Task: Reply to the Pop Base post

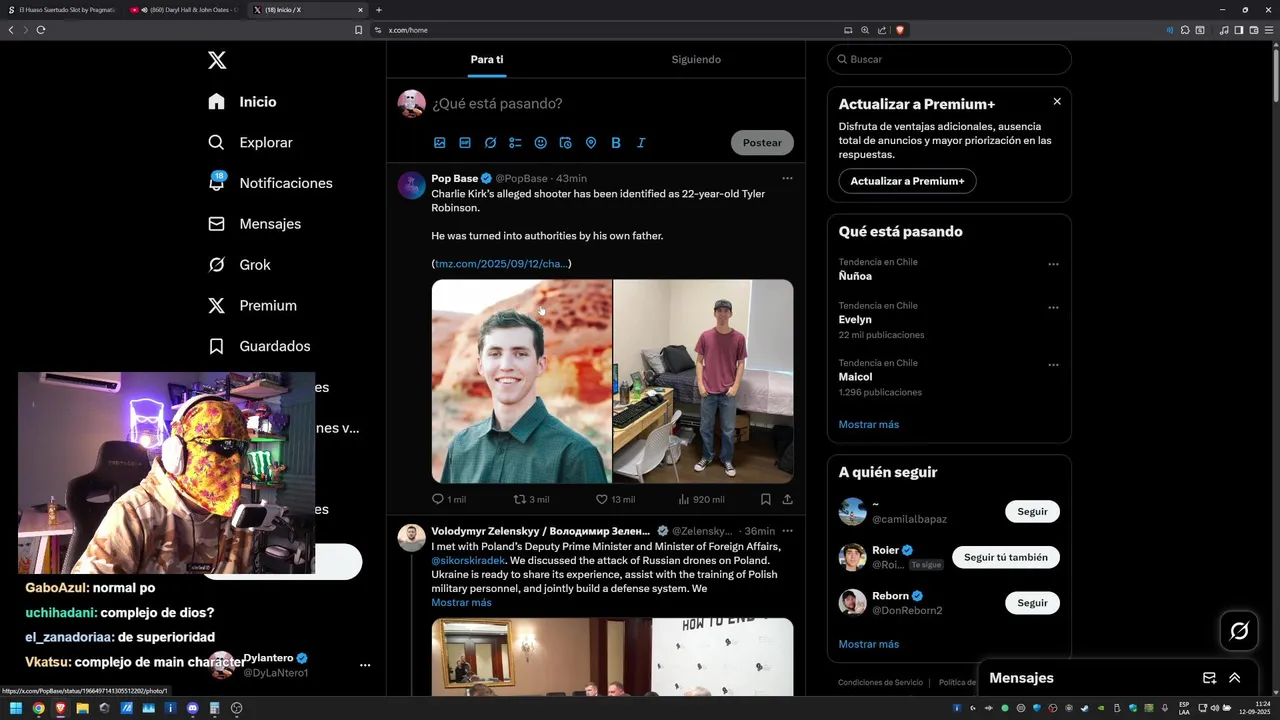Action: pyautogui.click(x=449, y=499)
